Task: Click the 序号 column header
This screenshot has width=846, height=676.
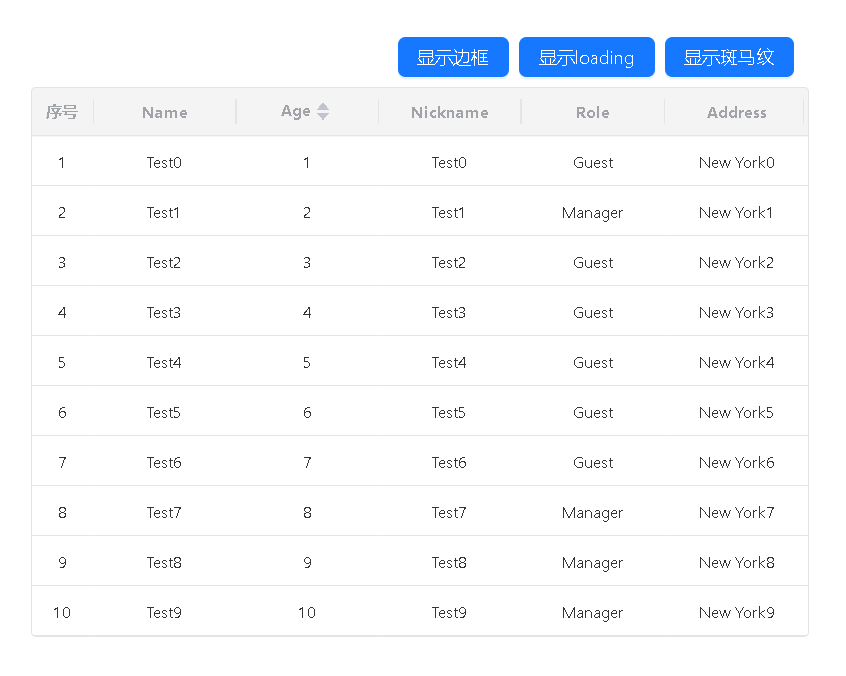Action: [x=62, y=112]
